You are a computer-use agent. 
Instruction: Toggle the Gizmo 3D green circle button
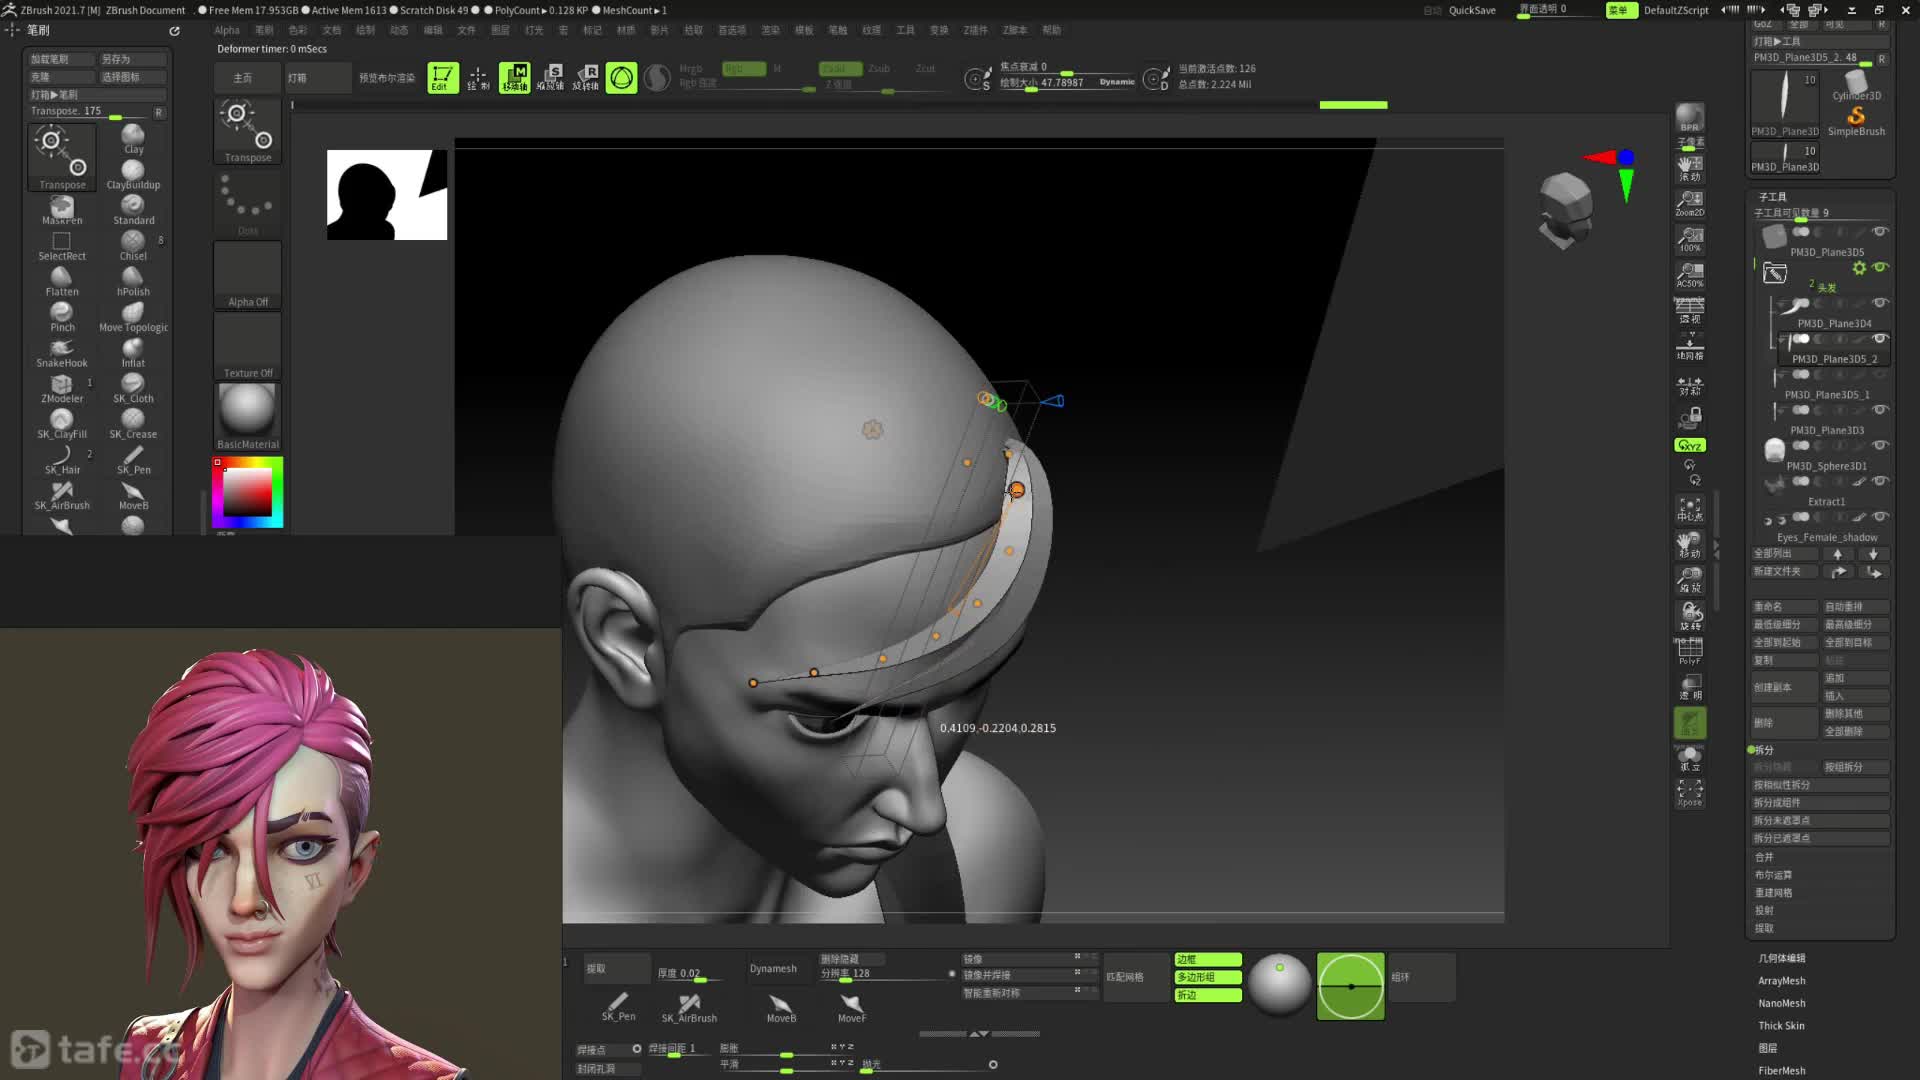click(x=621, y=77)
